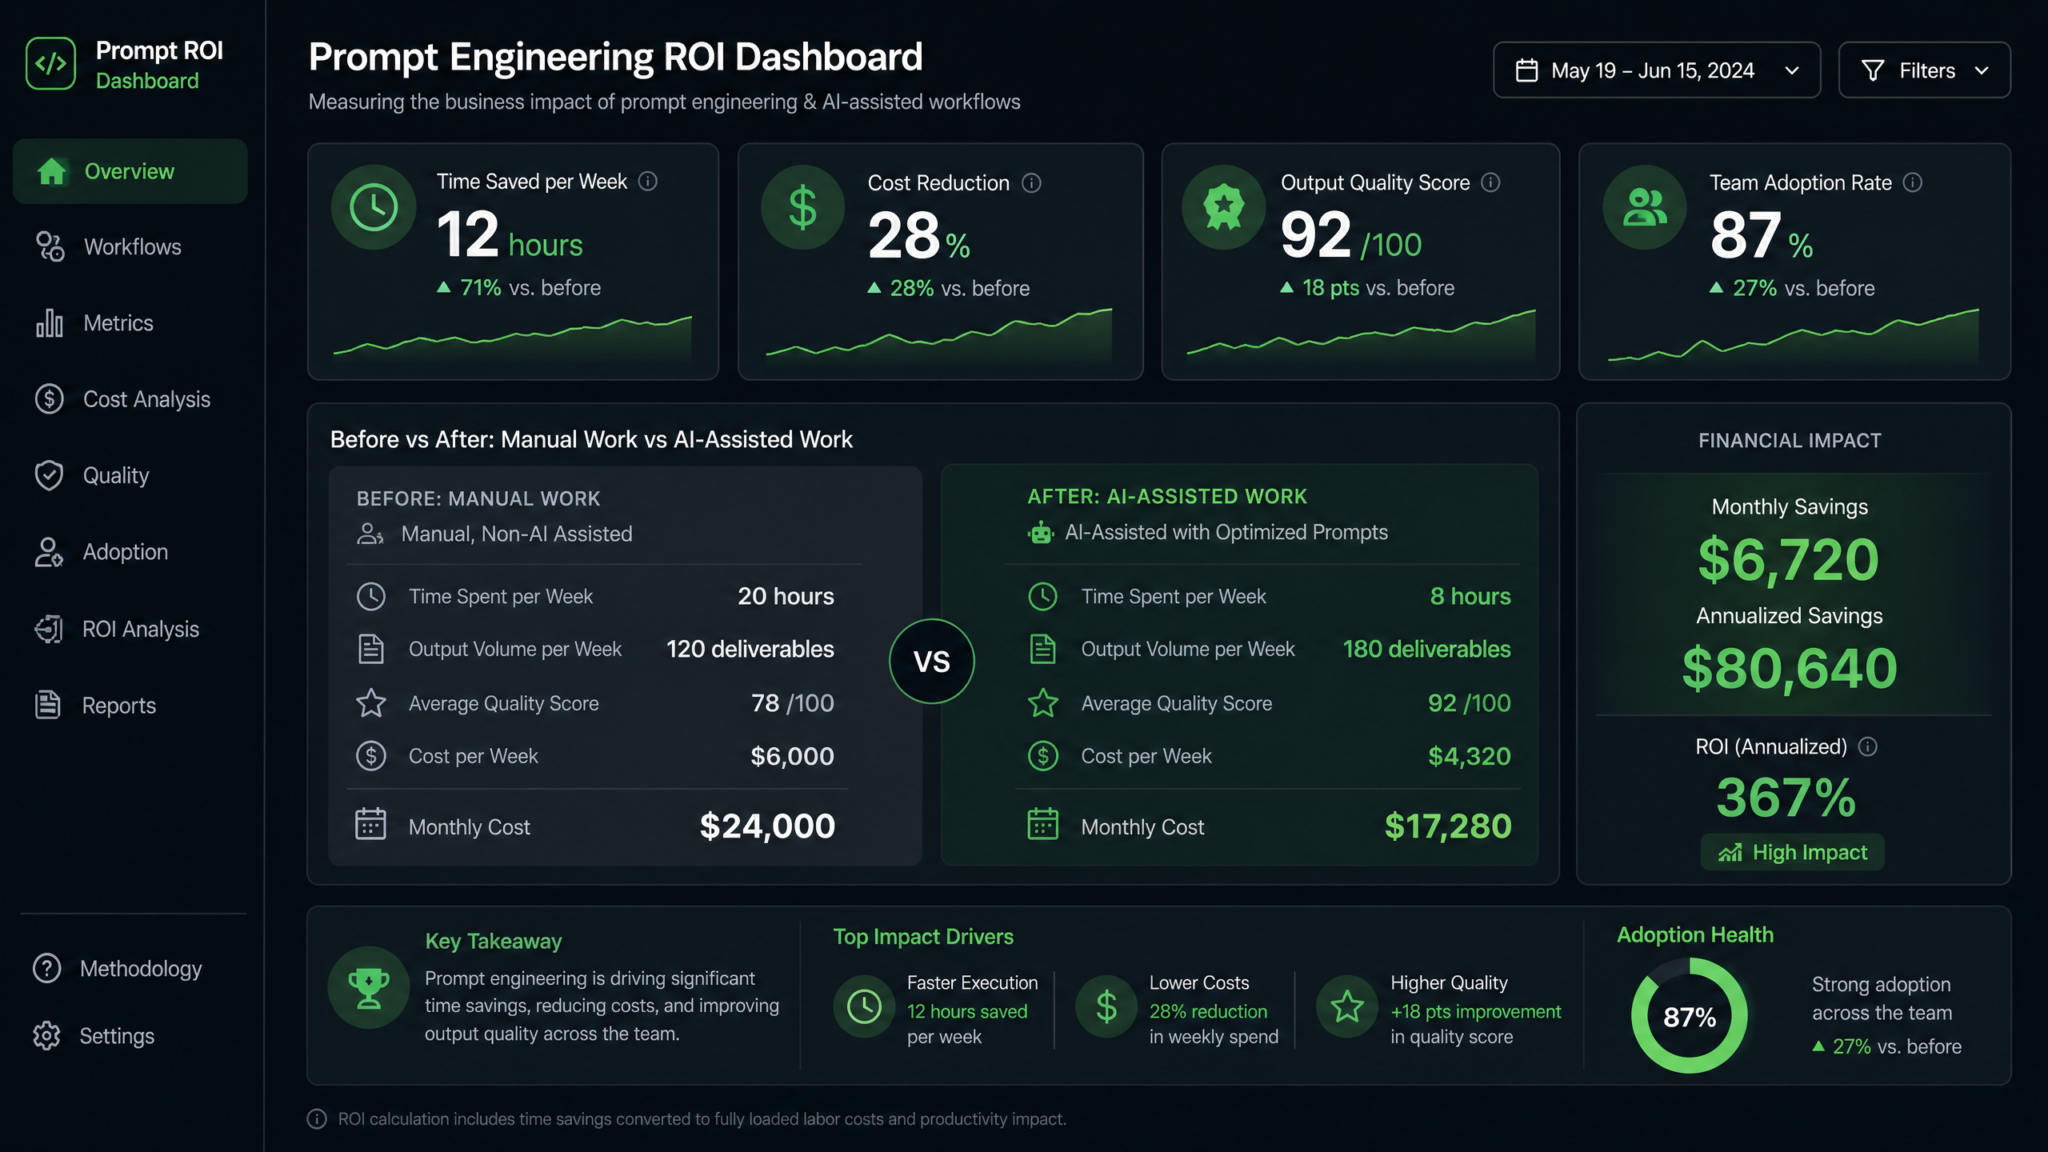Image resolution: width=2048 pixels, height=1152 pixels.
Task: Click the badge icon in Output Quality card
Action: 1224,207
